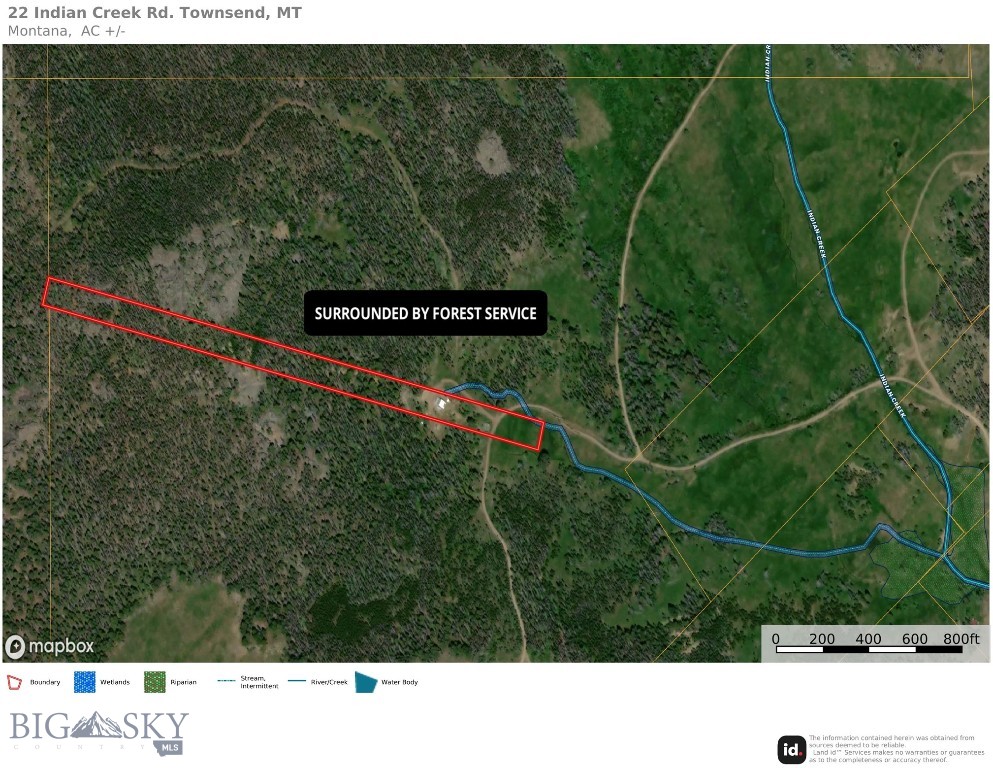
Task: Click the red Boundary legend icon
Action: (x=14, y=682)
